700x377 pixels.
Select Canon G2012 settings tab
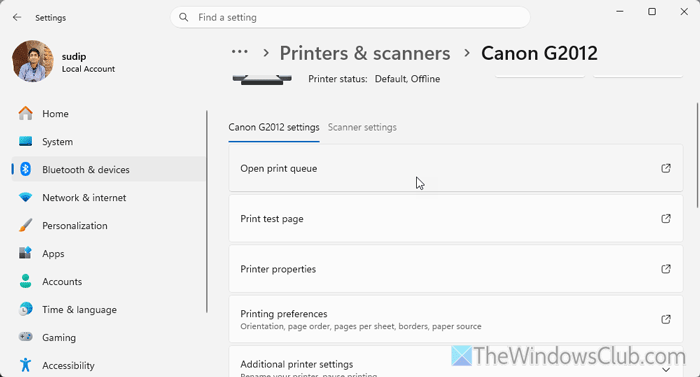(274, 127)
